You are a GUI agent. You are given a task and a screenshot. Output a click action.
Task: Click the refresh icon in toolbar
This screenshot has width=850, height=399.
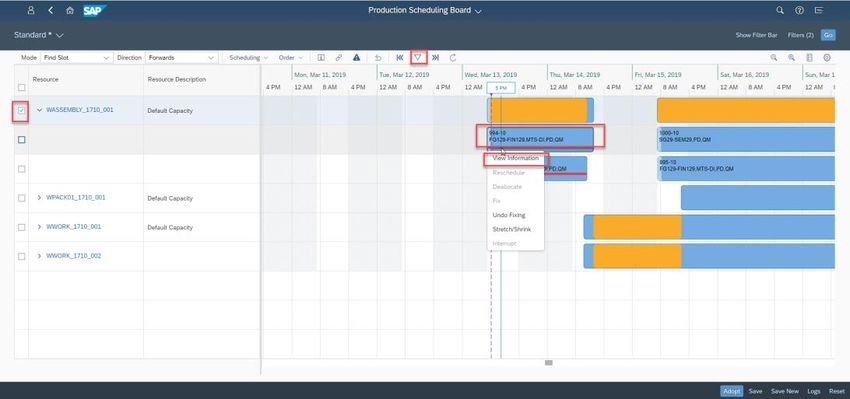pos(453,57)
